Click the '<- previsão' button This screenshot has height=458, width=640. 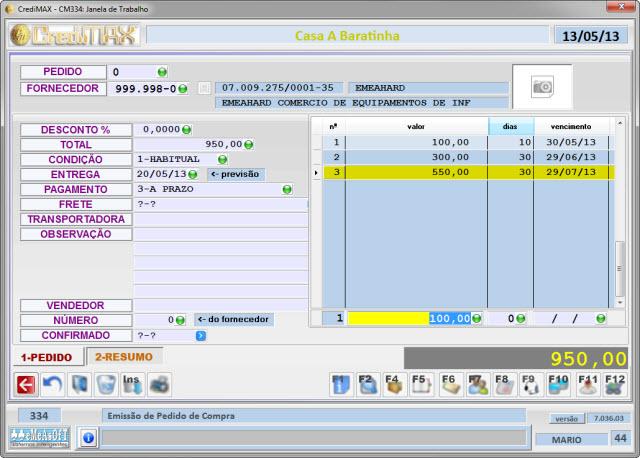[x=235, y=174]
